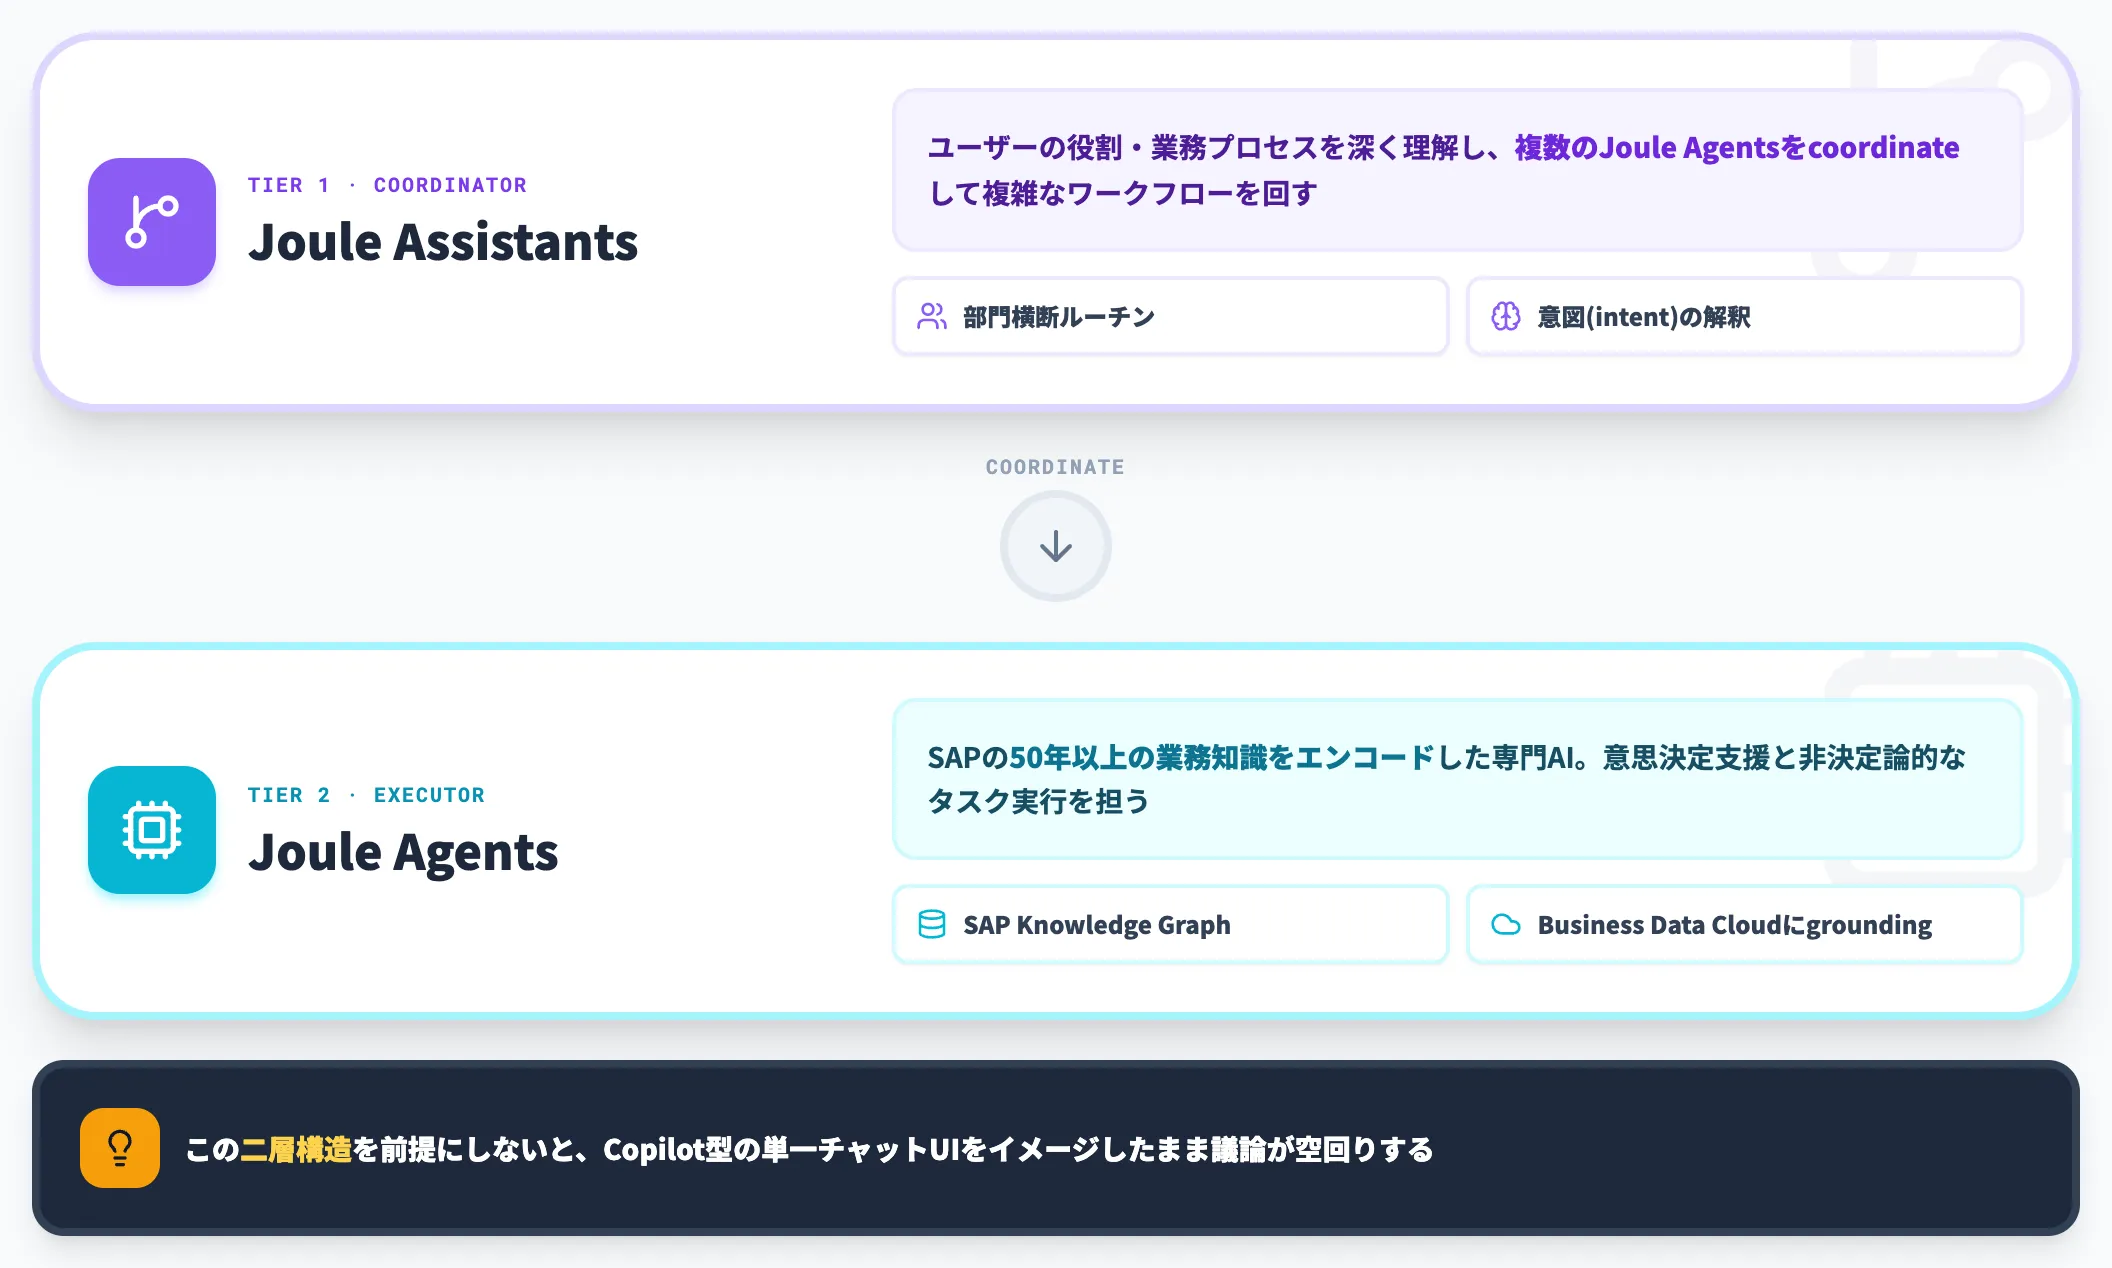Click the down arrow circle under COORDINATE

coord(1056,546)
